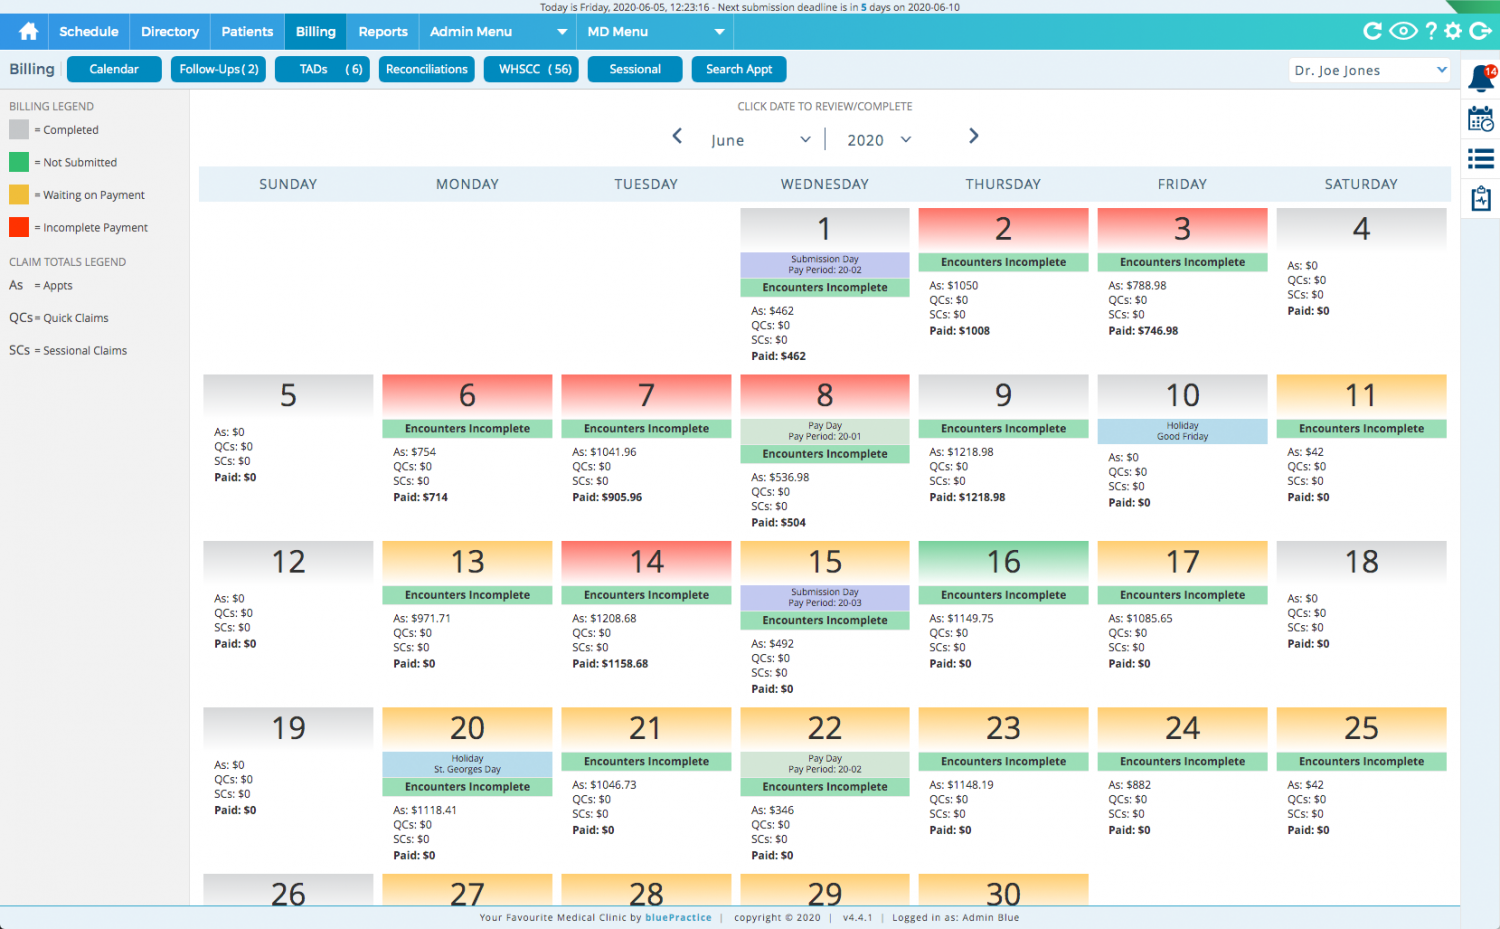The image size is (1500, 929).
Task: Open help via question mark icon
Action: point(1431,31)
